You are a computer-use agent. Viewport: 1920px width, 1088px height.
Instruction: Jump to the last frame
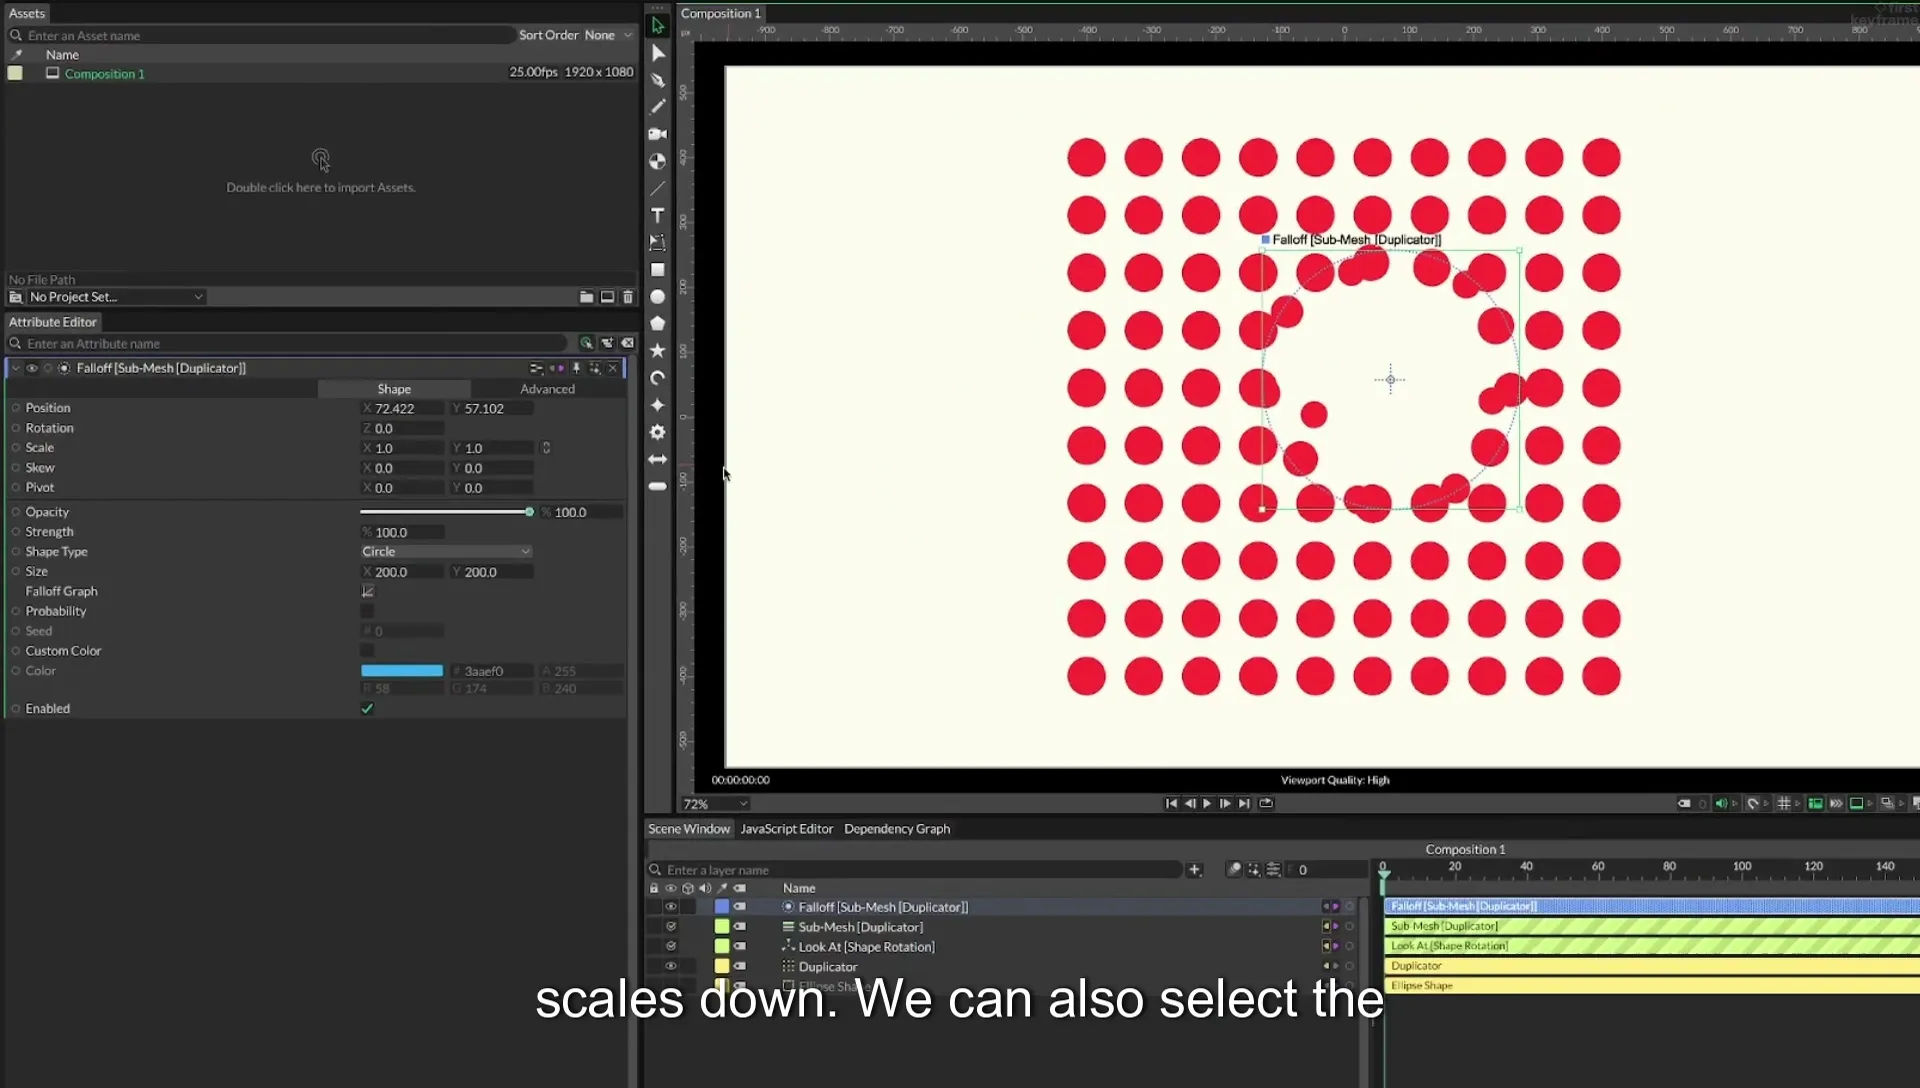pyautogui.click(x=1244, y=804)
